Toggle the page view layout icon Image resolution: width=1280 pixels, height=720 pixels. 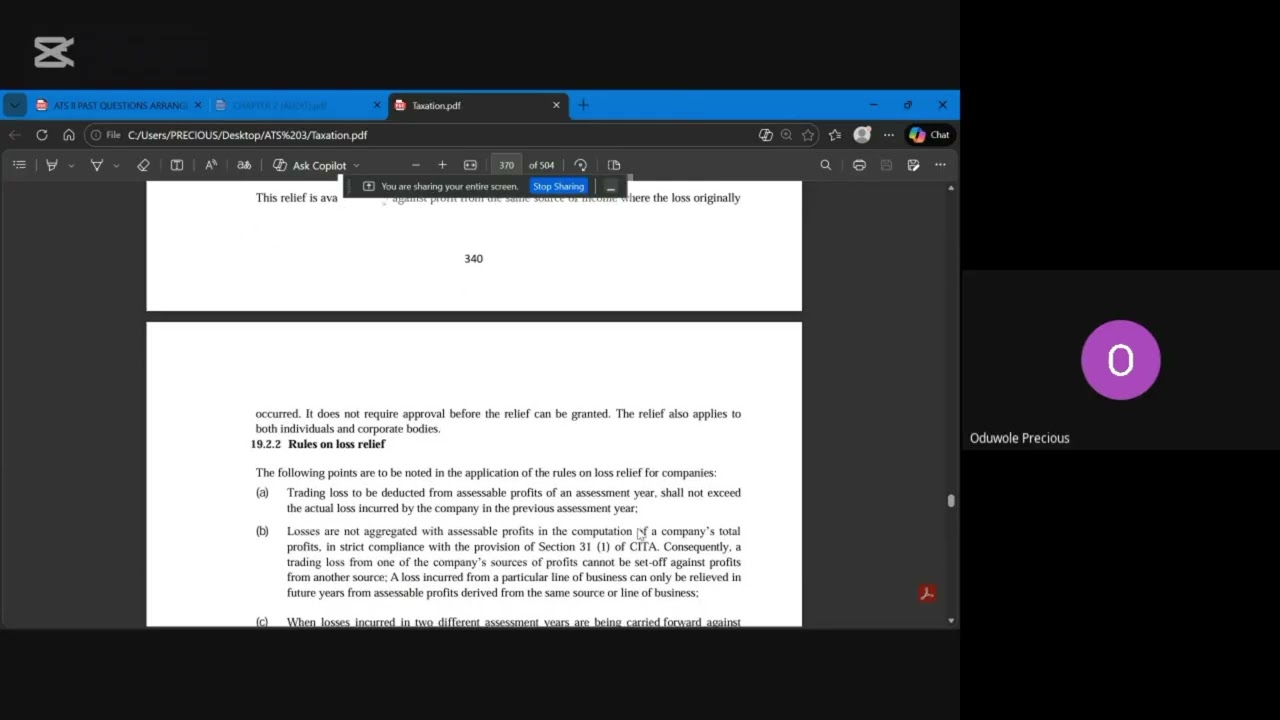pyautogui.click(x=614, y=165)
